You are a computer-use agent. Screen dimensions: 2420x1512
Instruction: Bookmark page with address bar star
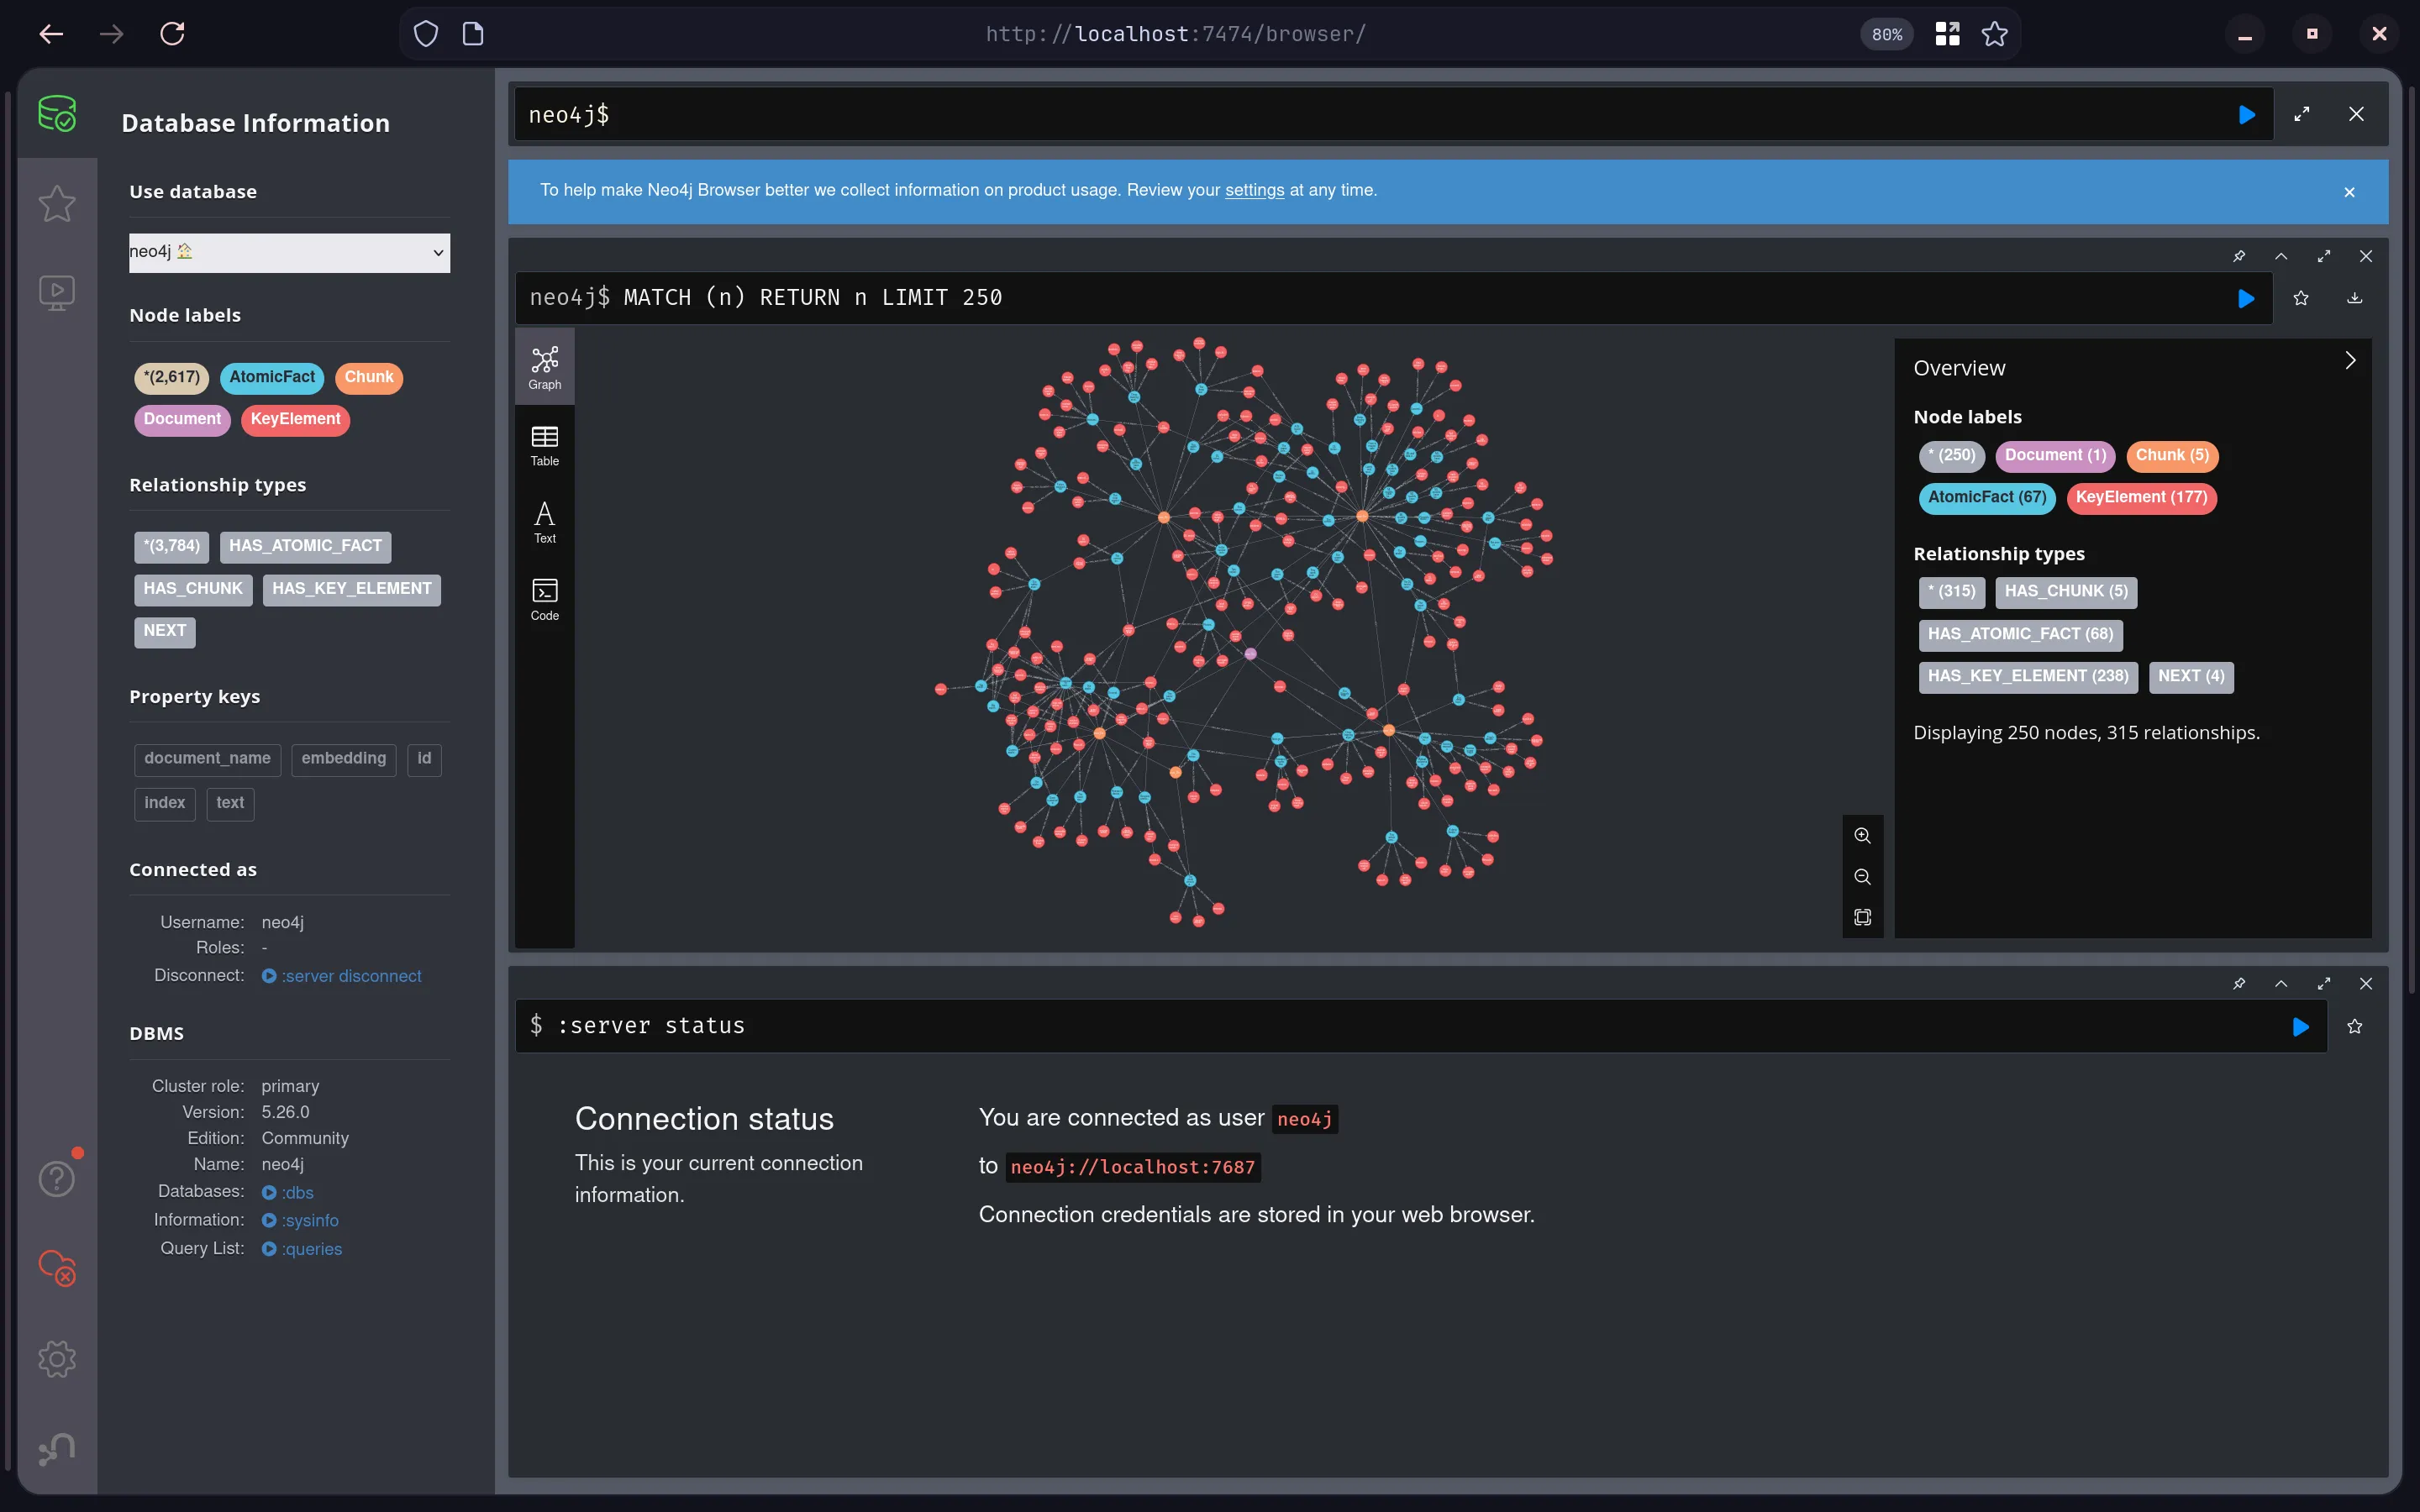click(x=1995, y=34)
